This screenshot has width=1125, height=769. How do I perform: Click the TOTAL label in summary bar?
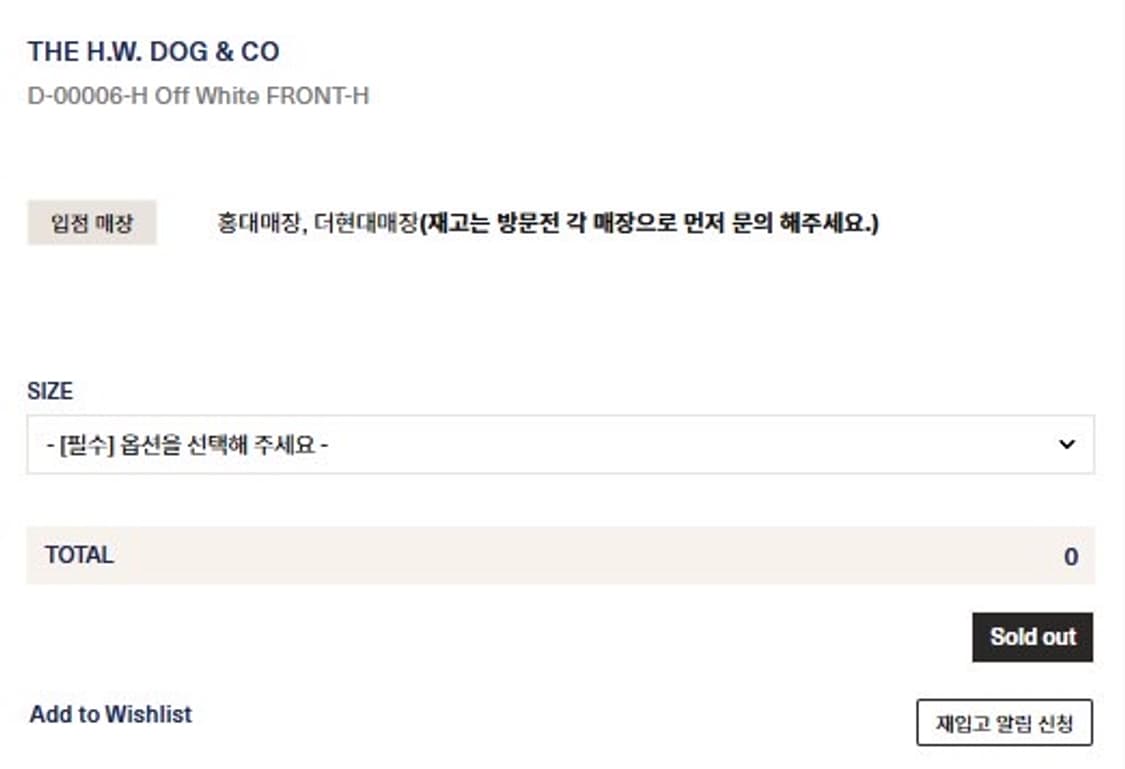point(80,555)
